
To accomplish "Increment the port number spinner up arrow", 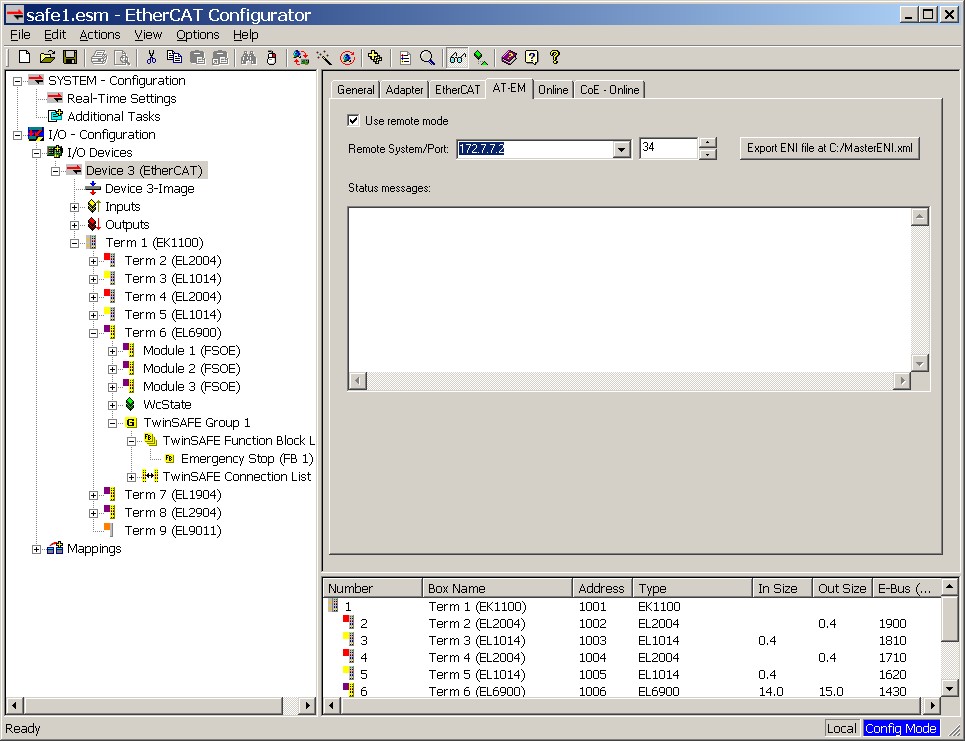I will [708, 143].
